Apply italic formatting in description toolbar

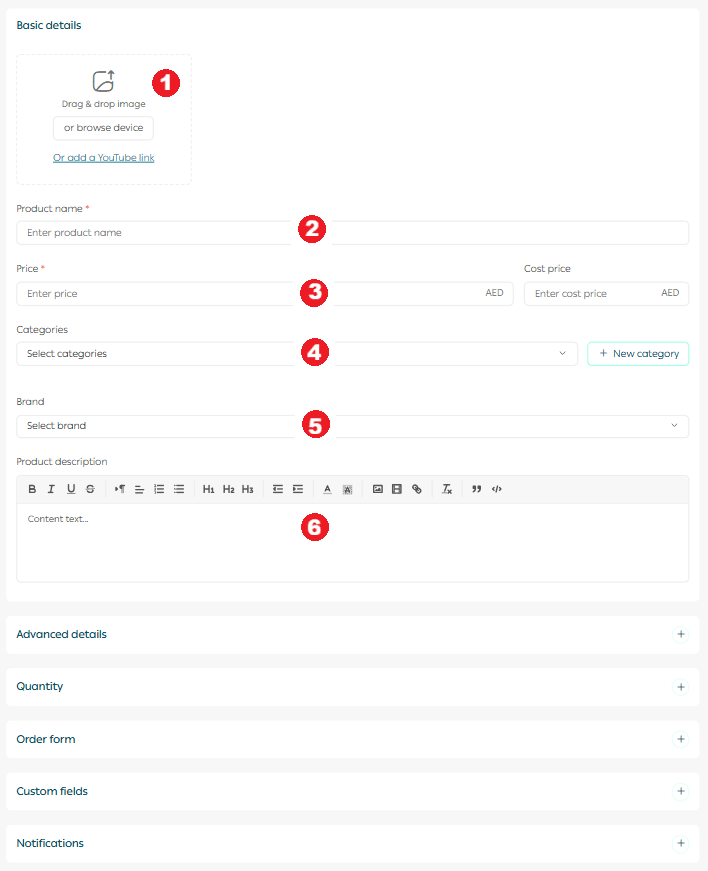pyautogui.click(x=51, y=489)
